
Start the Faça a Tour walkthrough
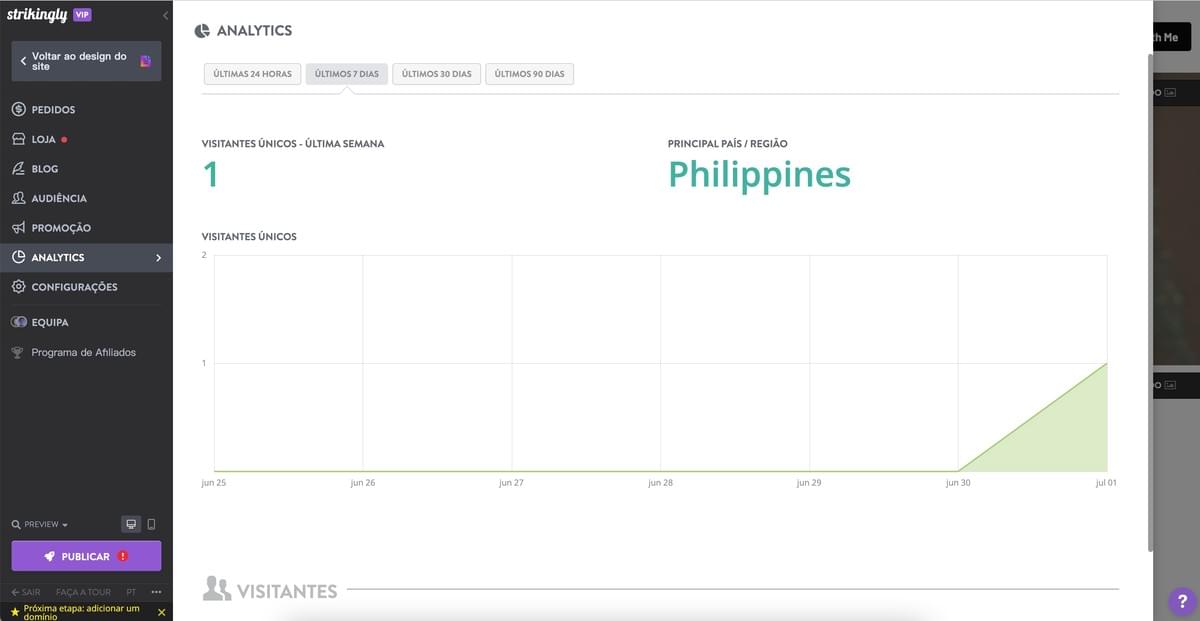[83, 592]
